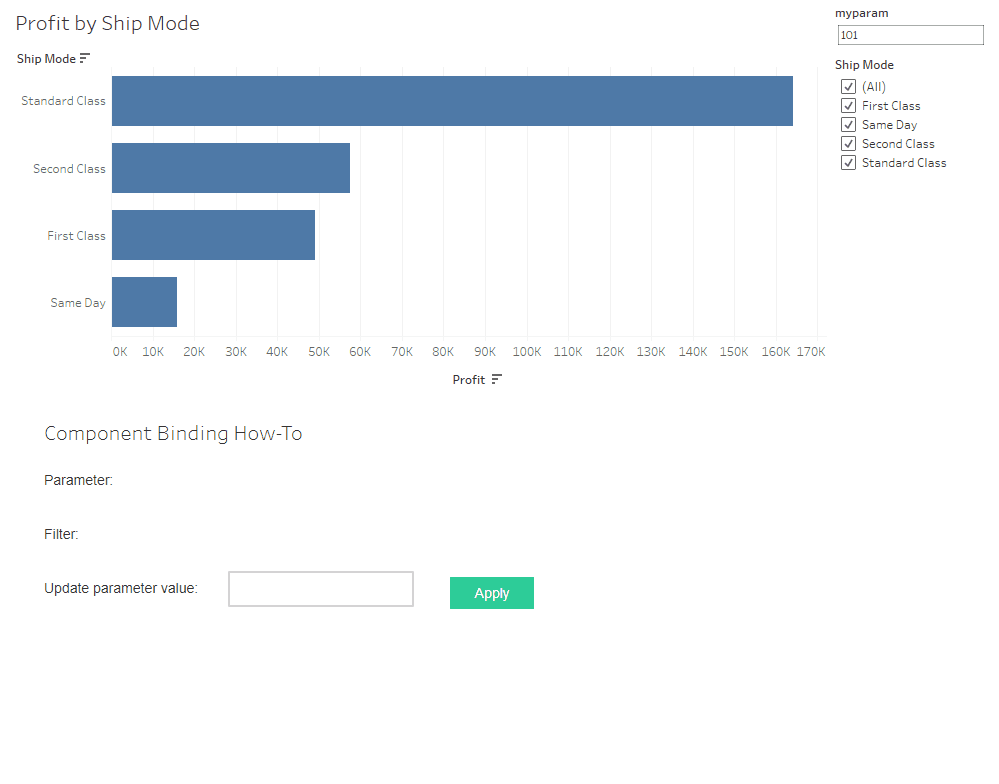
Task: Click the sort icon beside Ship Mode header
Action: pyautogui.click(x=85, y=58)
